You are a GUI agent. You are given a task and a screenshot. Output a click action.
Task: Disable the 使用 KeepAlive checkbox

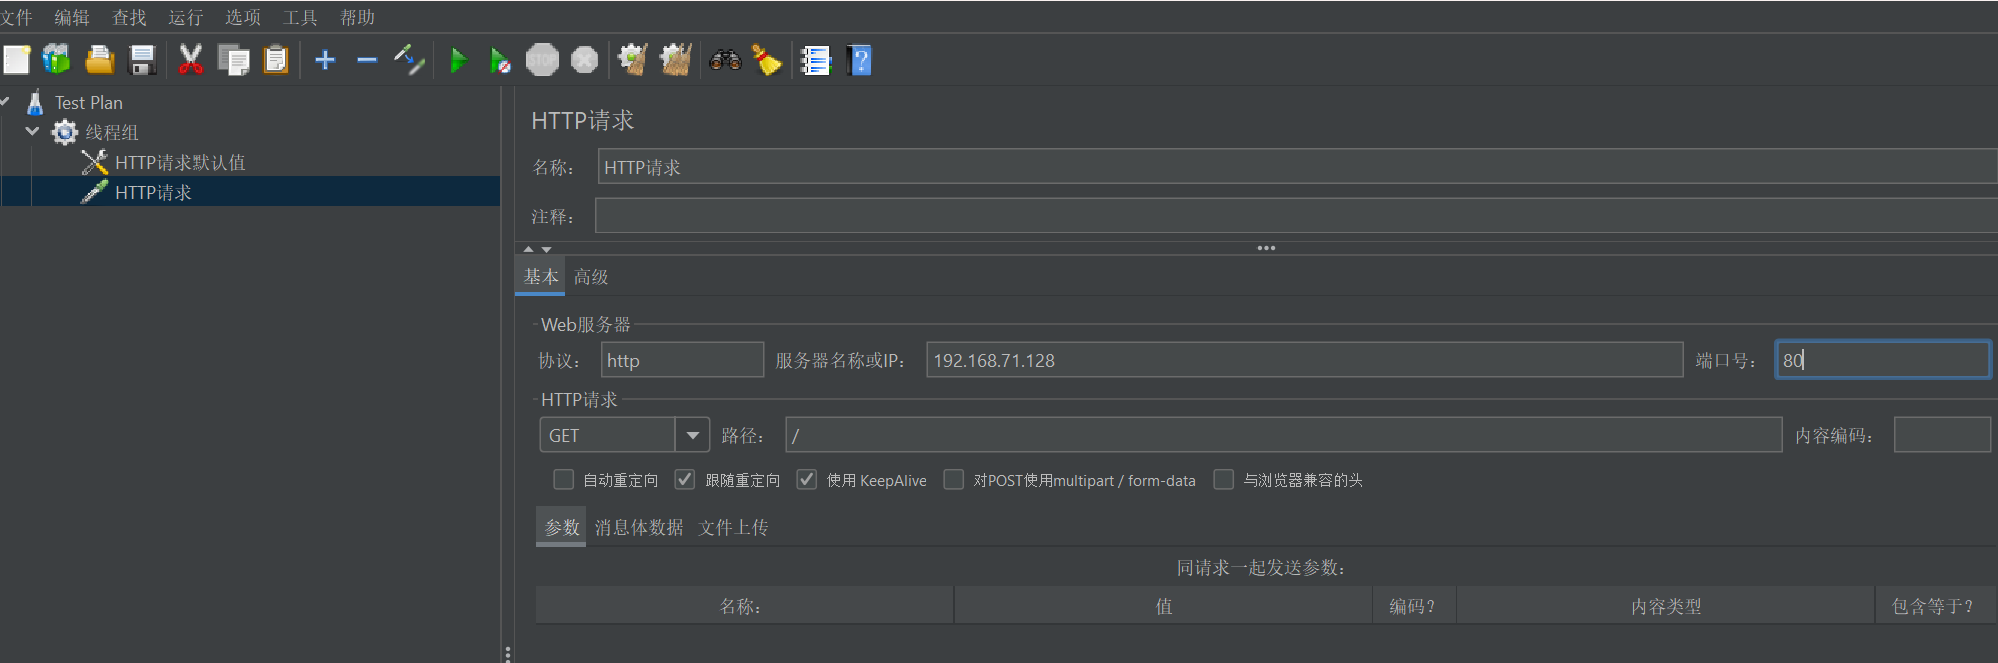(x=807, y=480)
